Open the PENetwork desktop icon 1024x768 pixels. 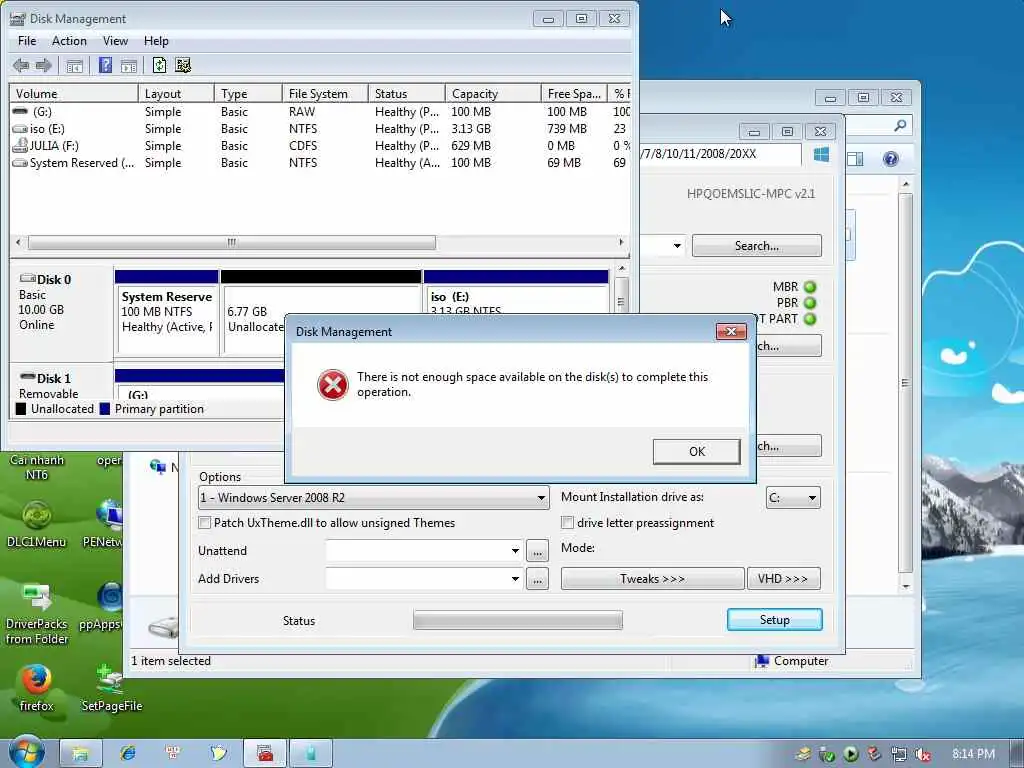pyautogui.click(x=104, y=524)
